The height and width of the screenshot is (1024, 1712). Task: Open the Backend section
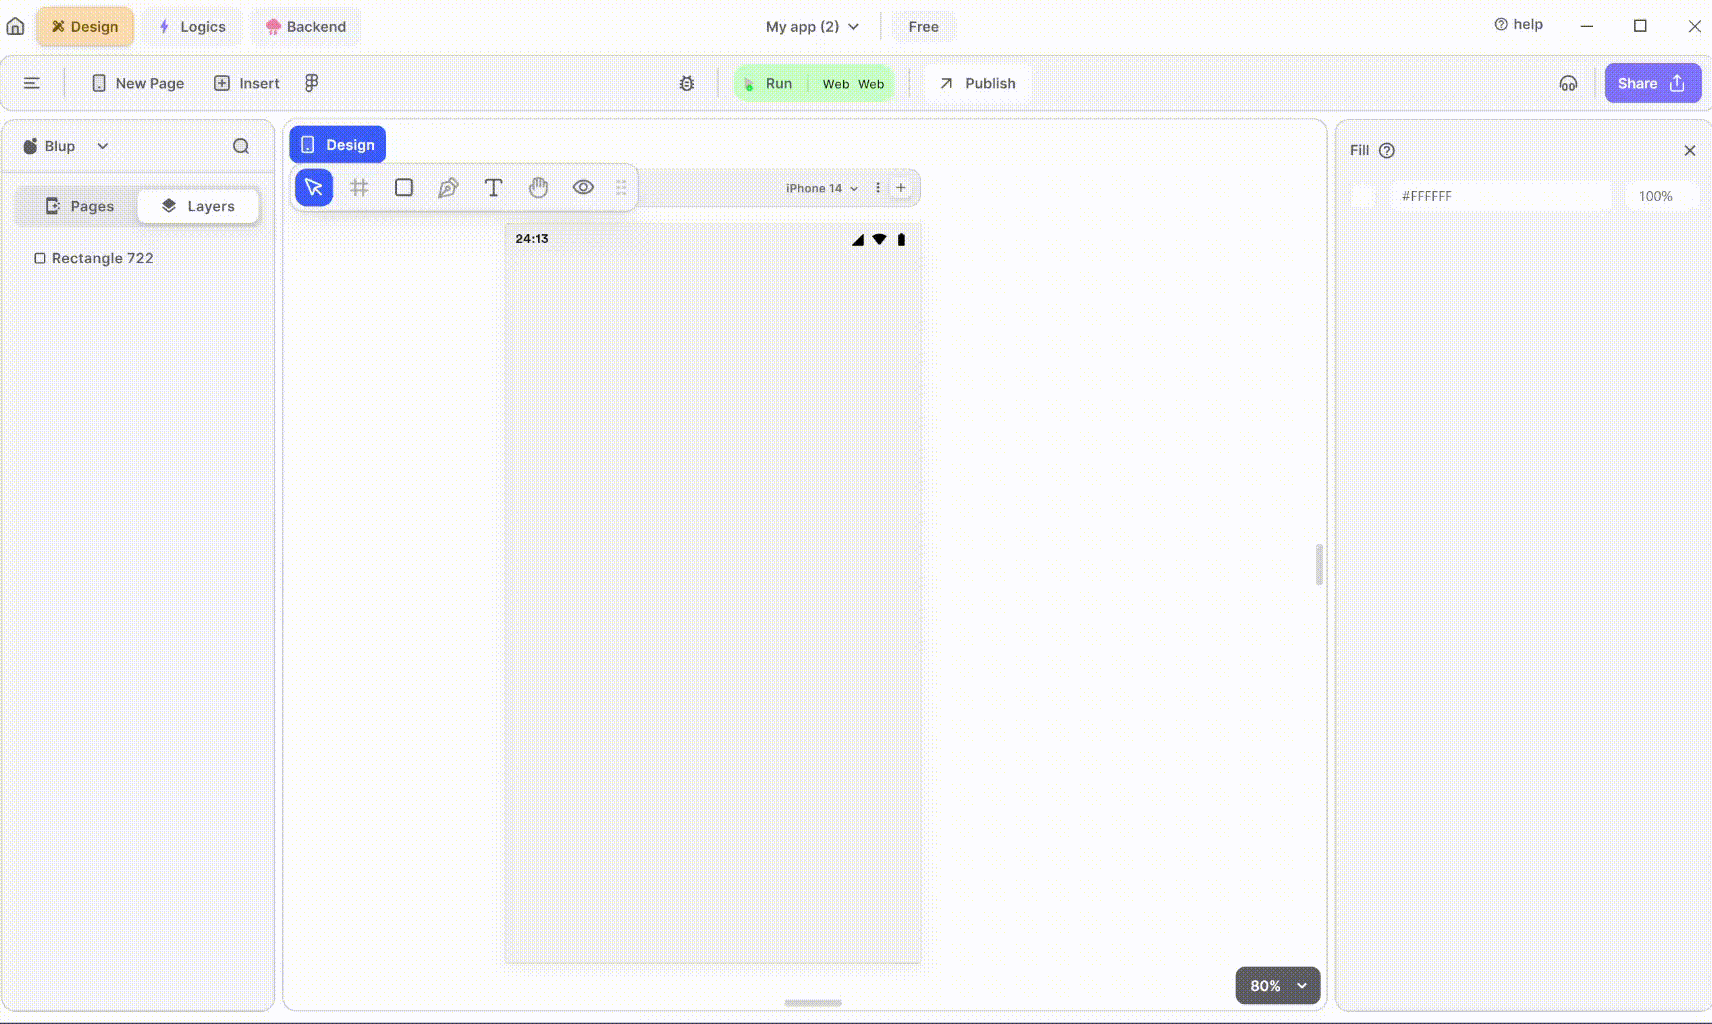306,26
